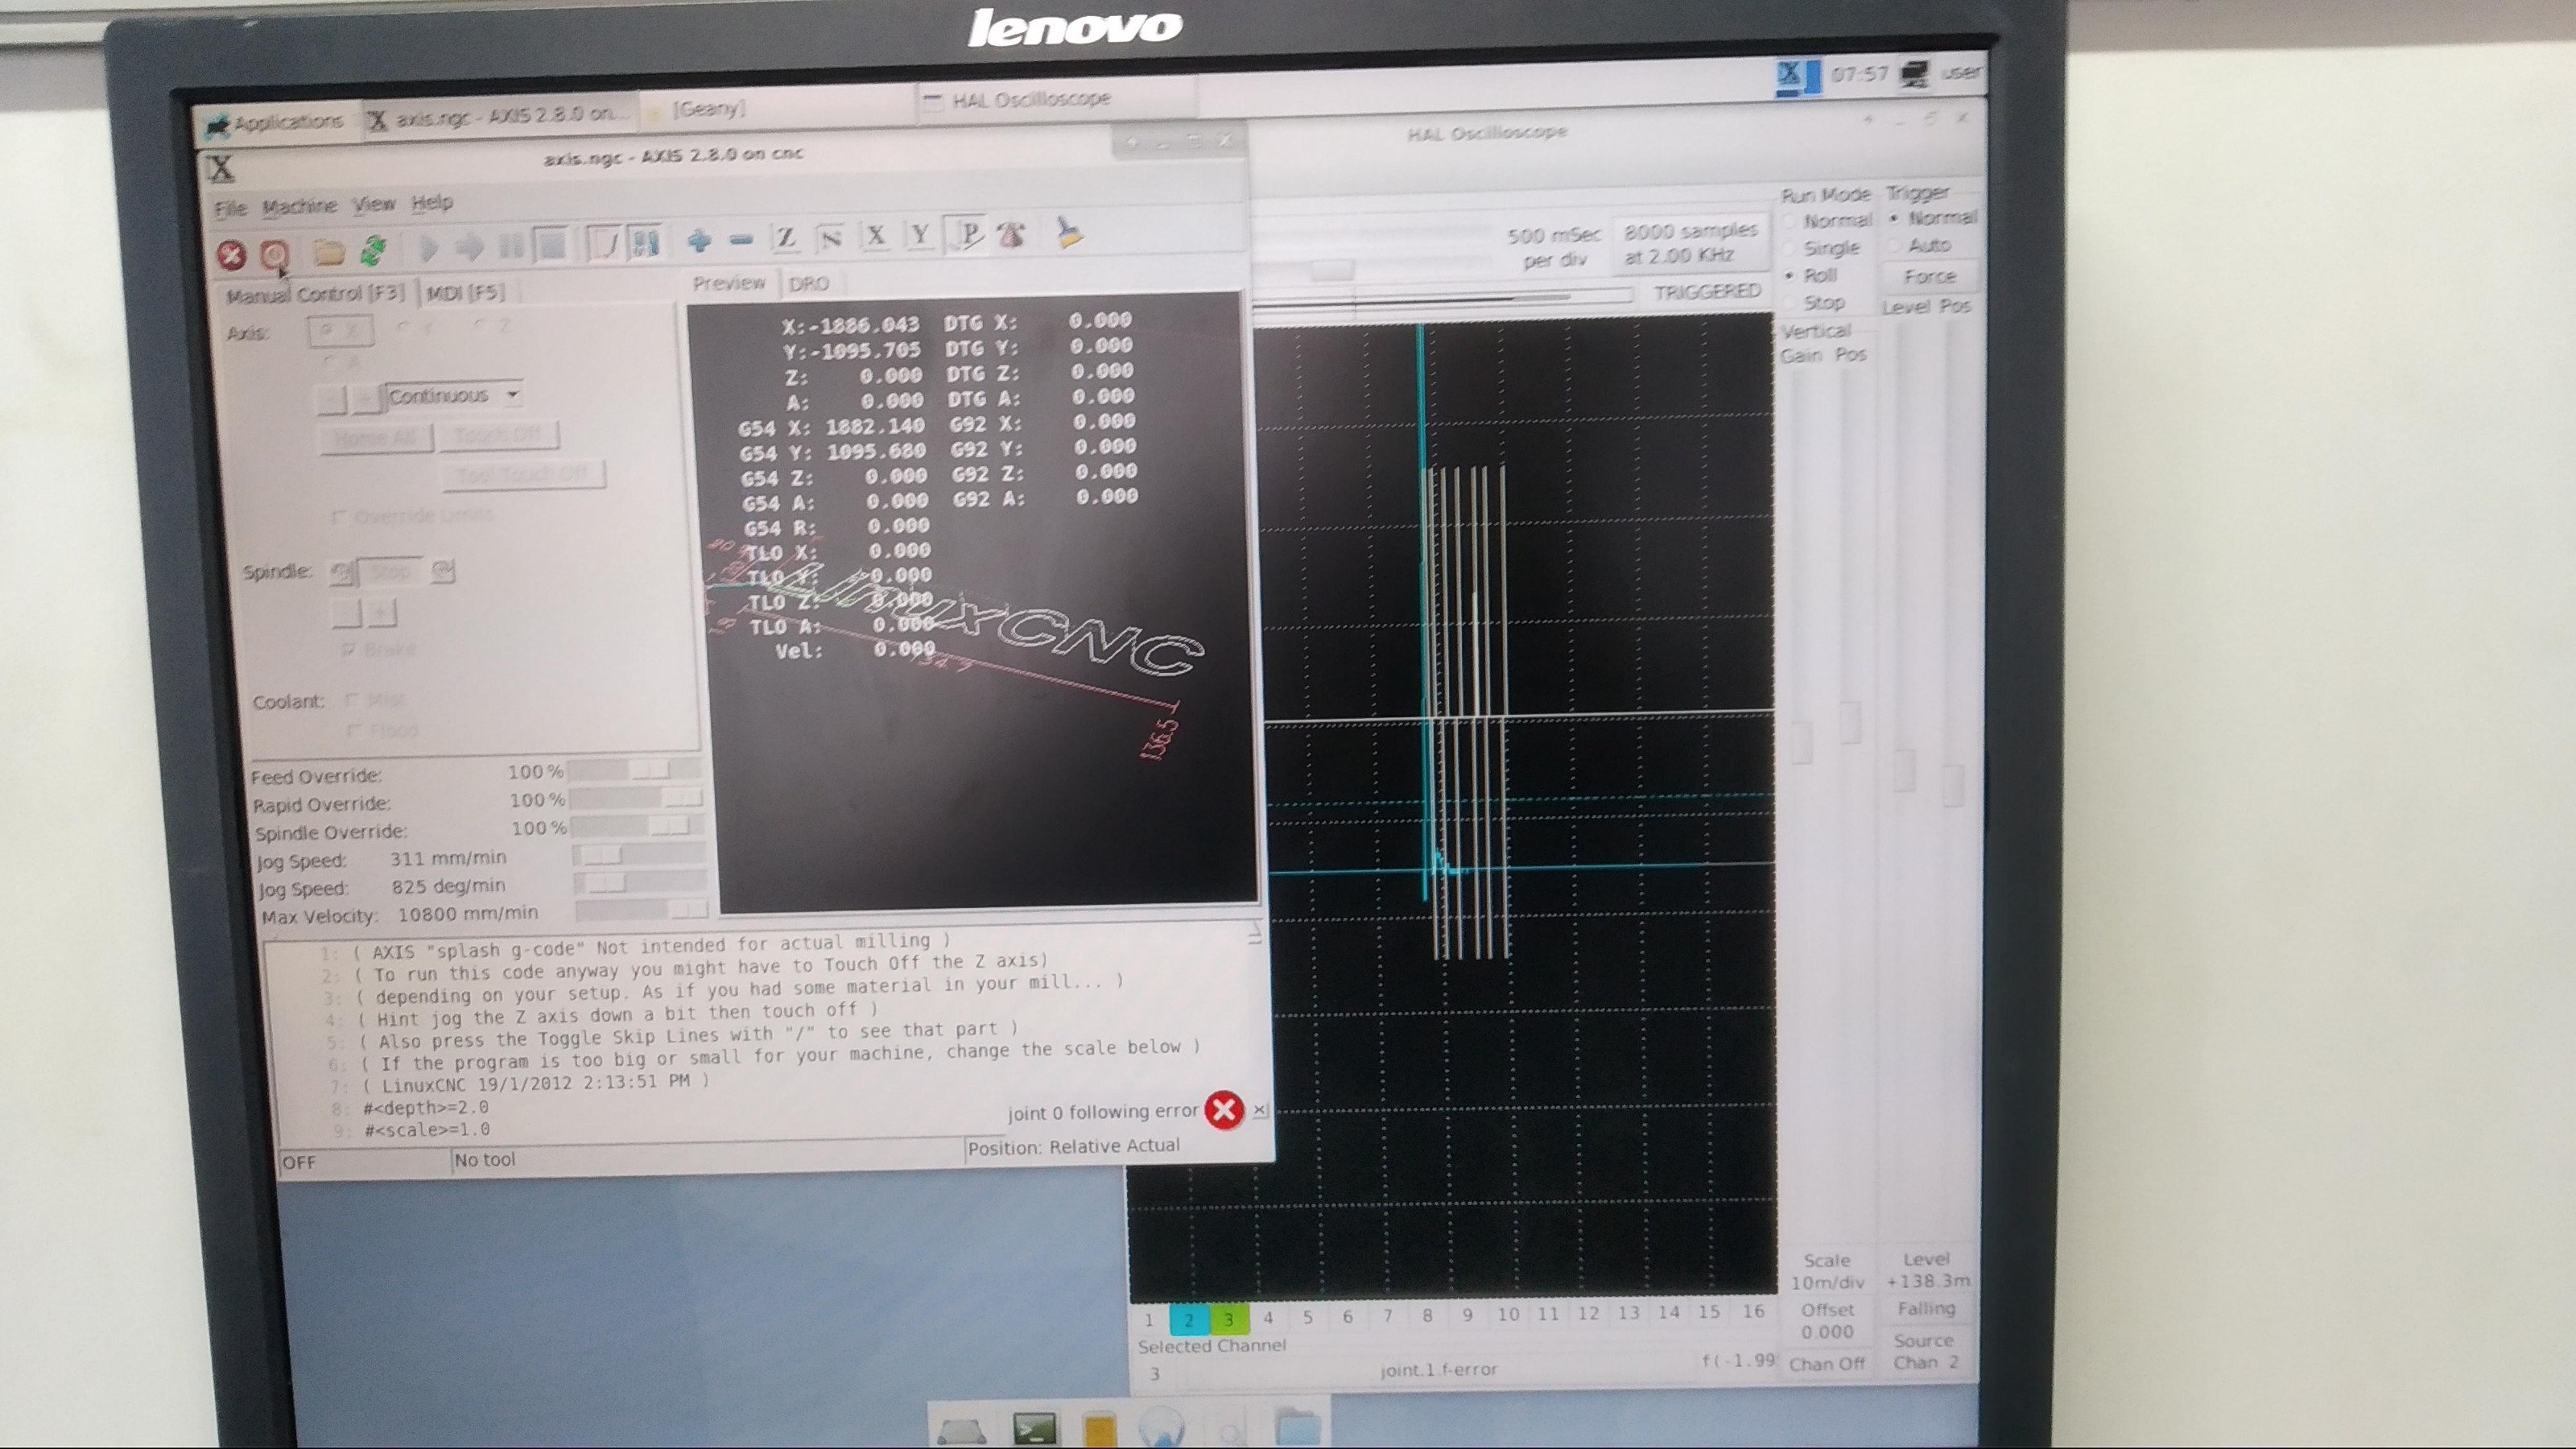
Task: Click the Chan Off button
Action: coord(1827,1364)
